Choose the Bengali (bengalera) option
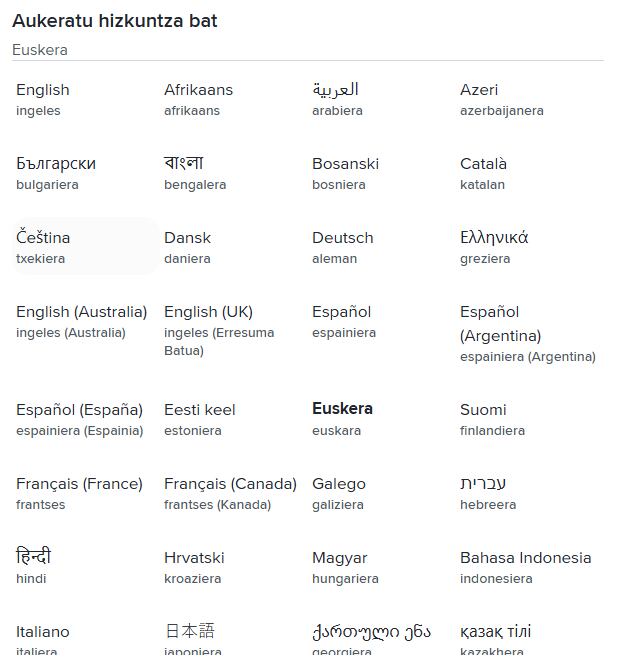This screenshot has width=618, height=664. (x=195, y=173)
